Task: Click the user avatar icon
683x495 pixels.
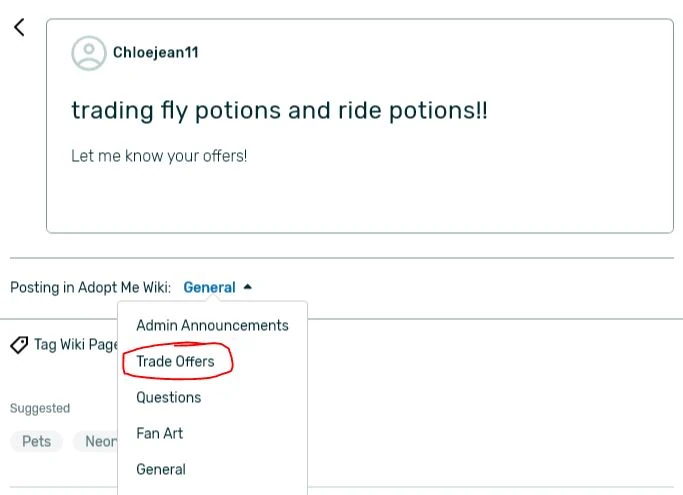Action: (x=89, y=53)
